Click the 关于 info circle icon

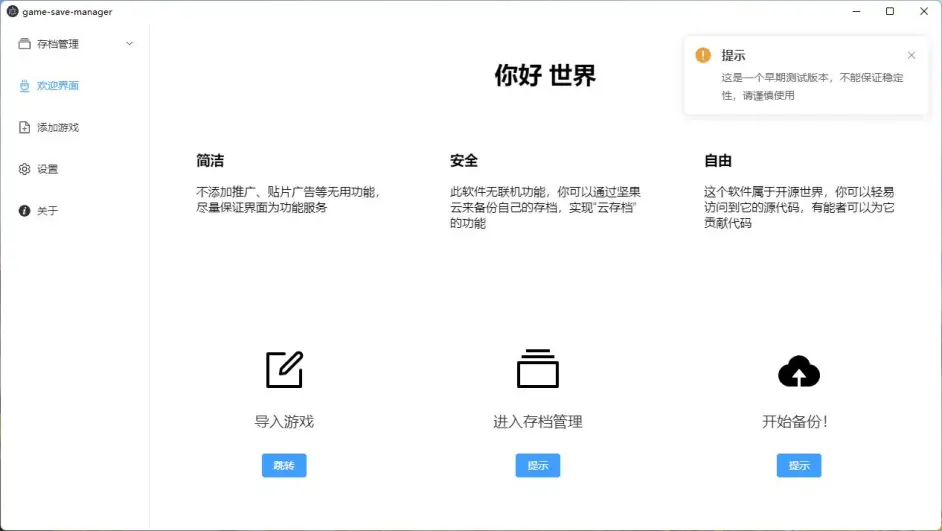[x=24, y=211]
